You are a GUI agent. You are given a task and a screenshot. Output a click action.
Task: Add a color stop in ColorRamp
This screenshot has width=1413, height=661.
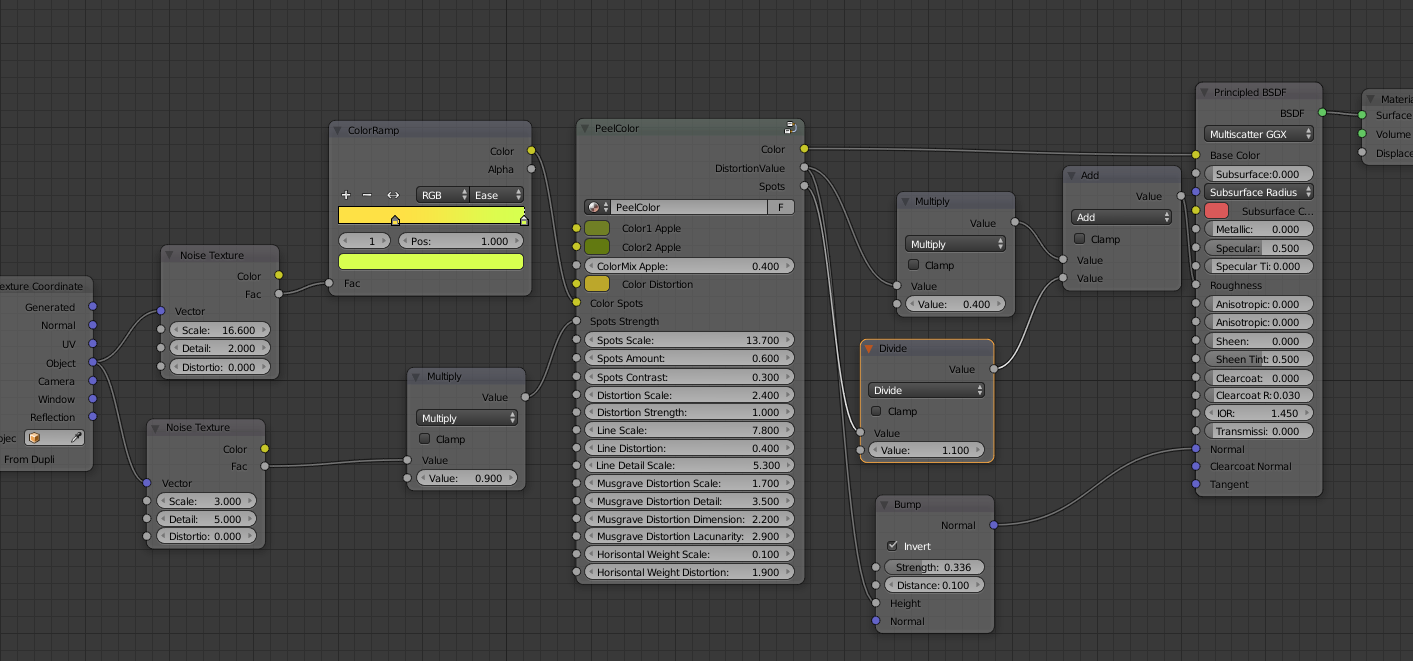(x=346, y=195)
